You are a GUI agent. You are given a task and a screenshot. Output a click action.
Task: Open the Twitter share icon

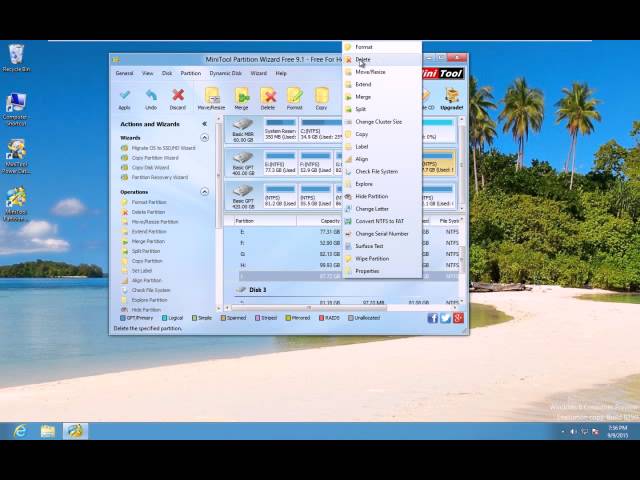point(445,318)
